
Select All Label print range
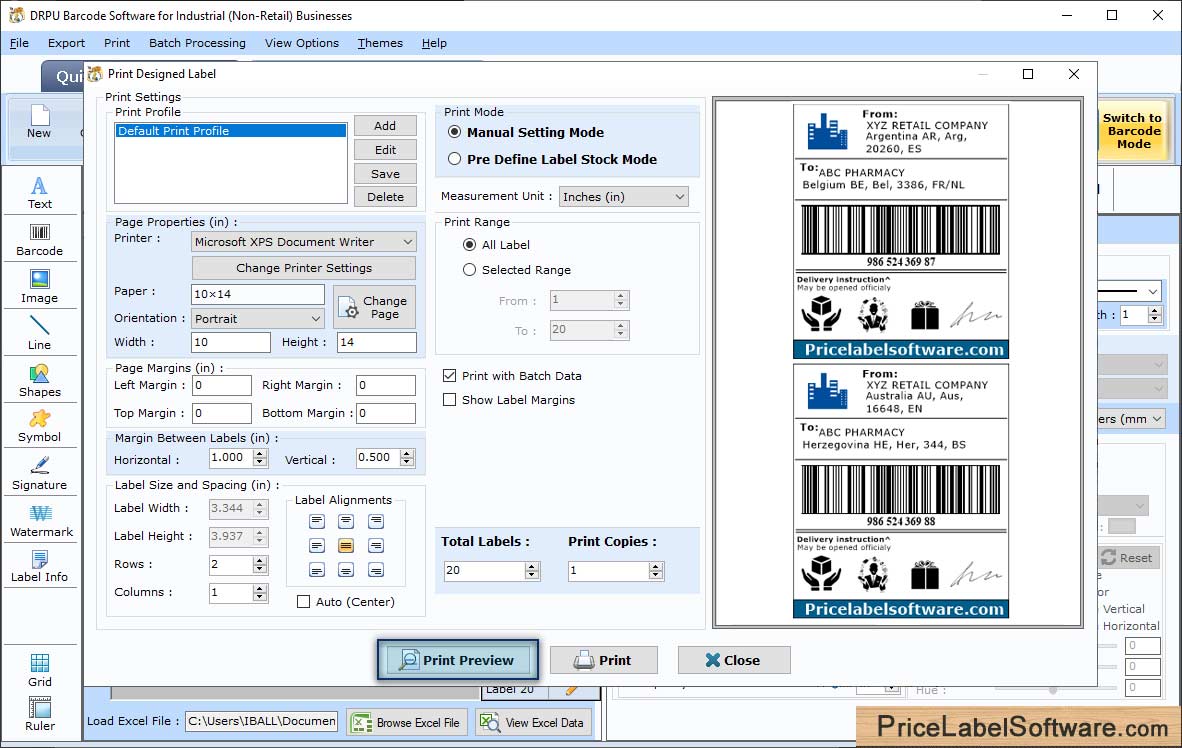[470, 245]
